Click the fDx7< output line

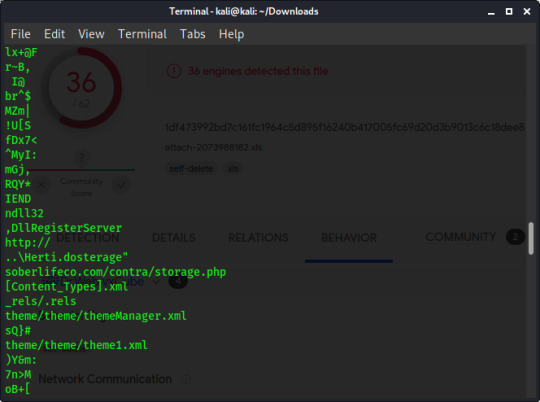(21, 140)
